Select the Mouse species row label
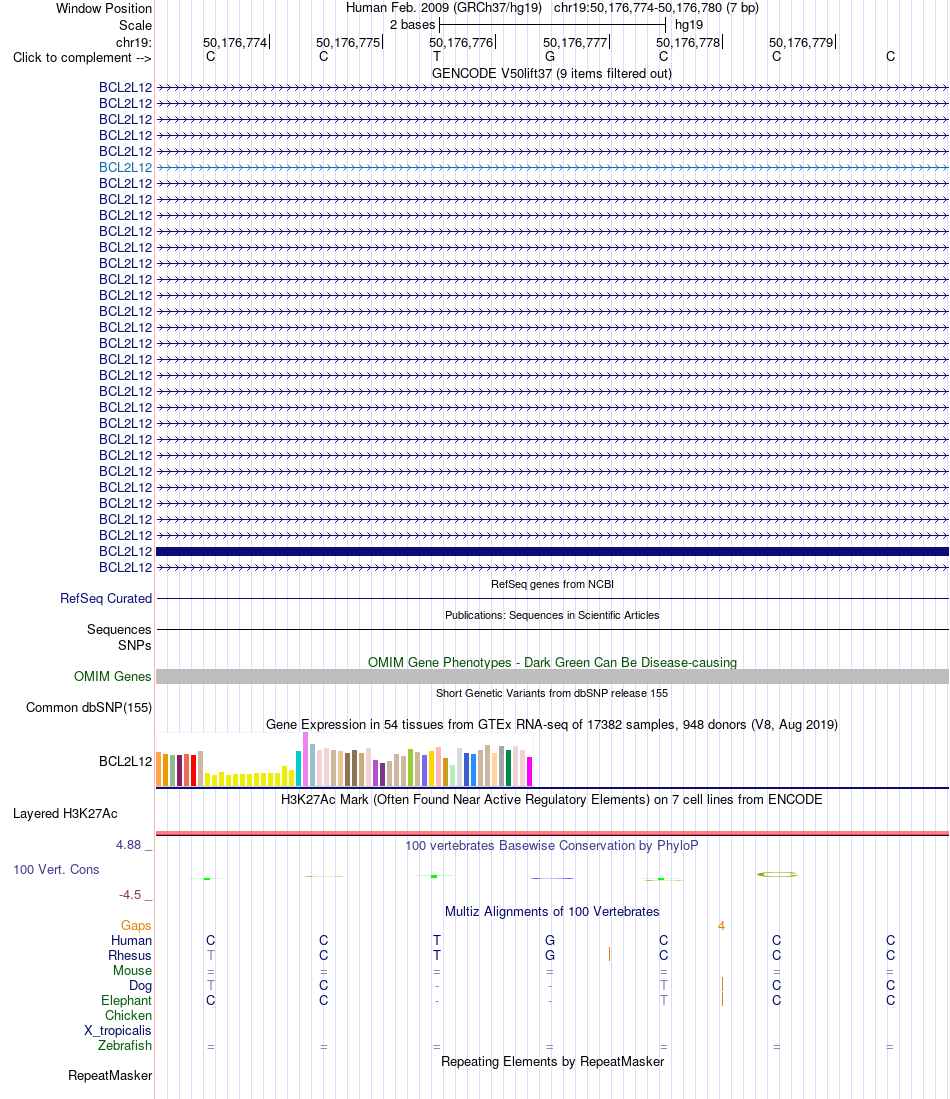 coord(133,971)
